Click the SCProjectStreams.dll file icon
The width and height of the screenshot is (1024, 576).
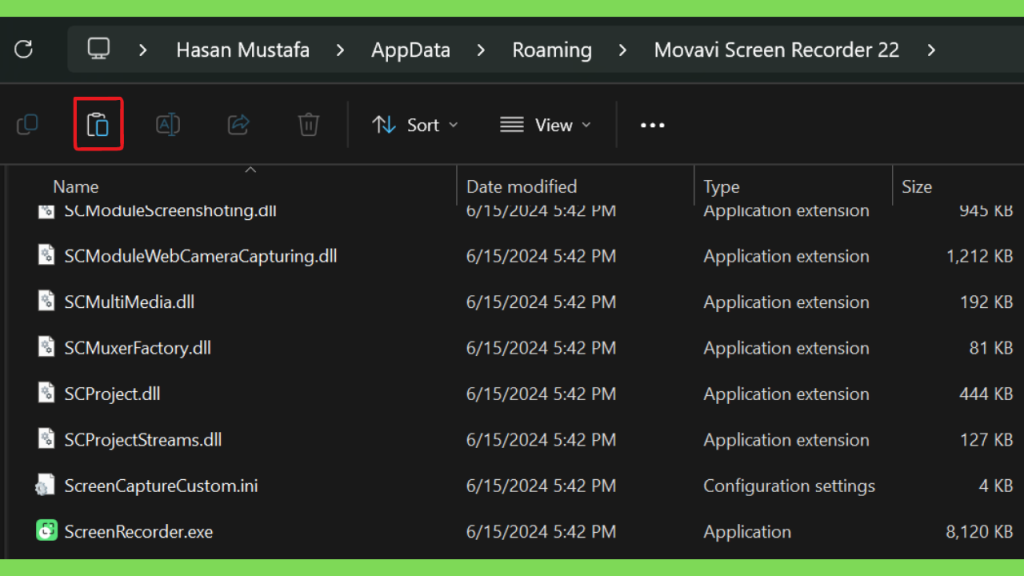[46, 439]
